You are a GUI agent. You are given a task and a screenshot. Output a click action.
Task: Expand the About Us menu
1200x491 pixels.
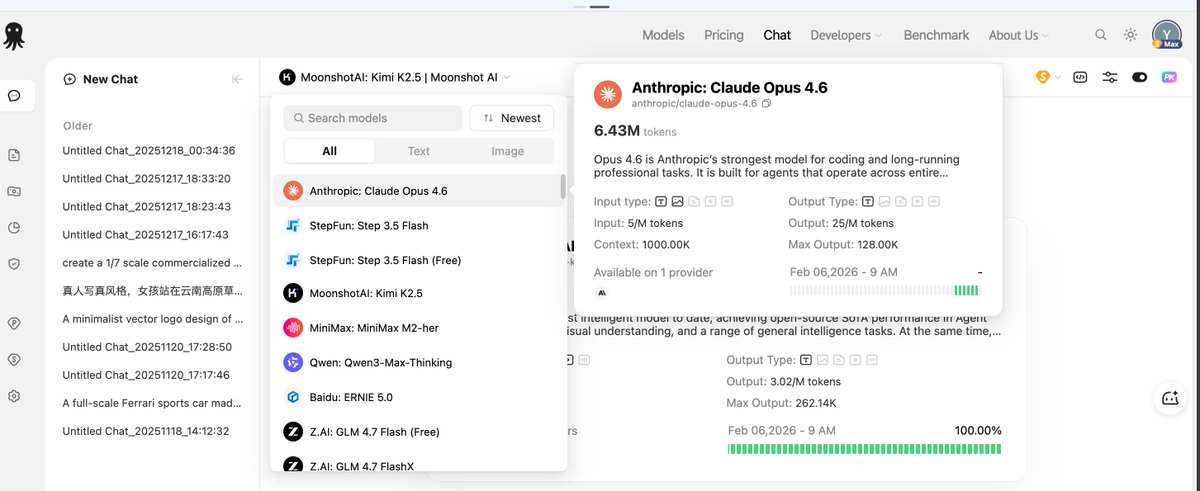[x=1019, y=35]
